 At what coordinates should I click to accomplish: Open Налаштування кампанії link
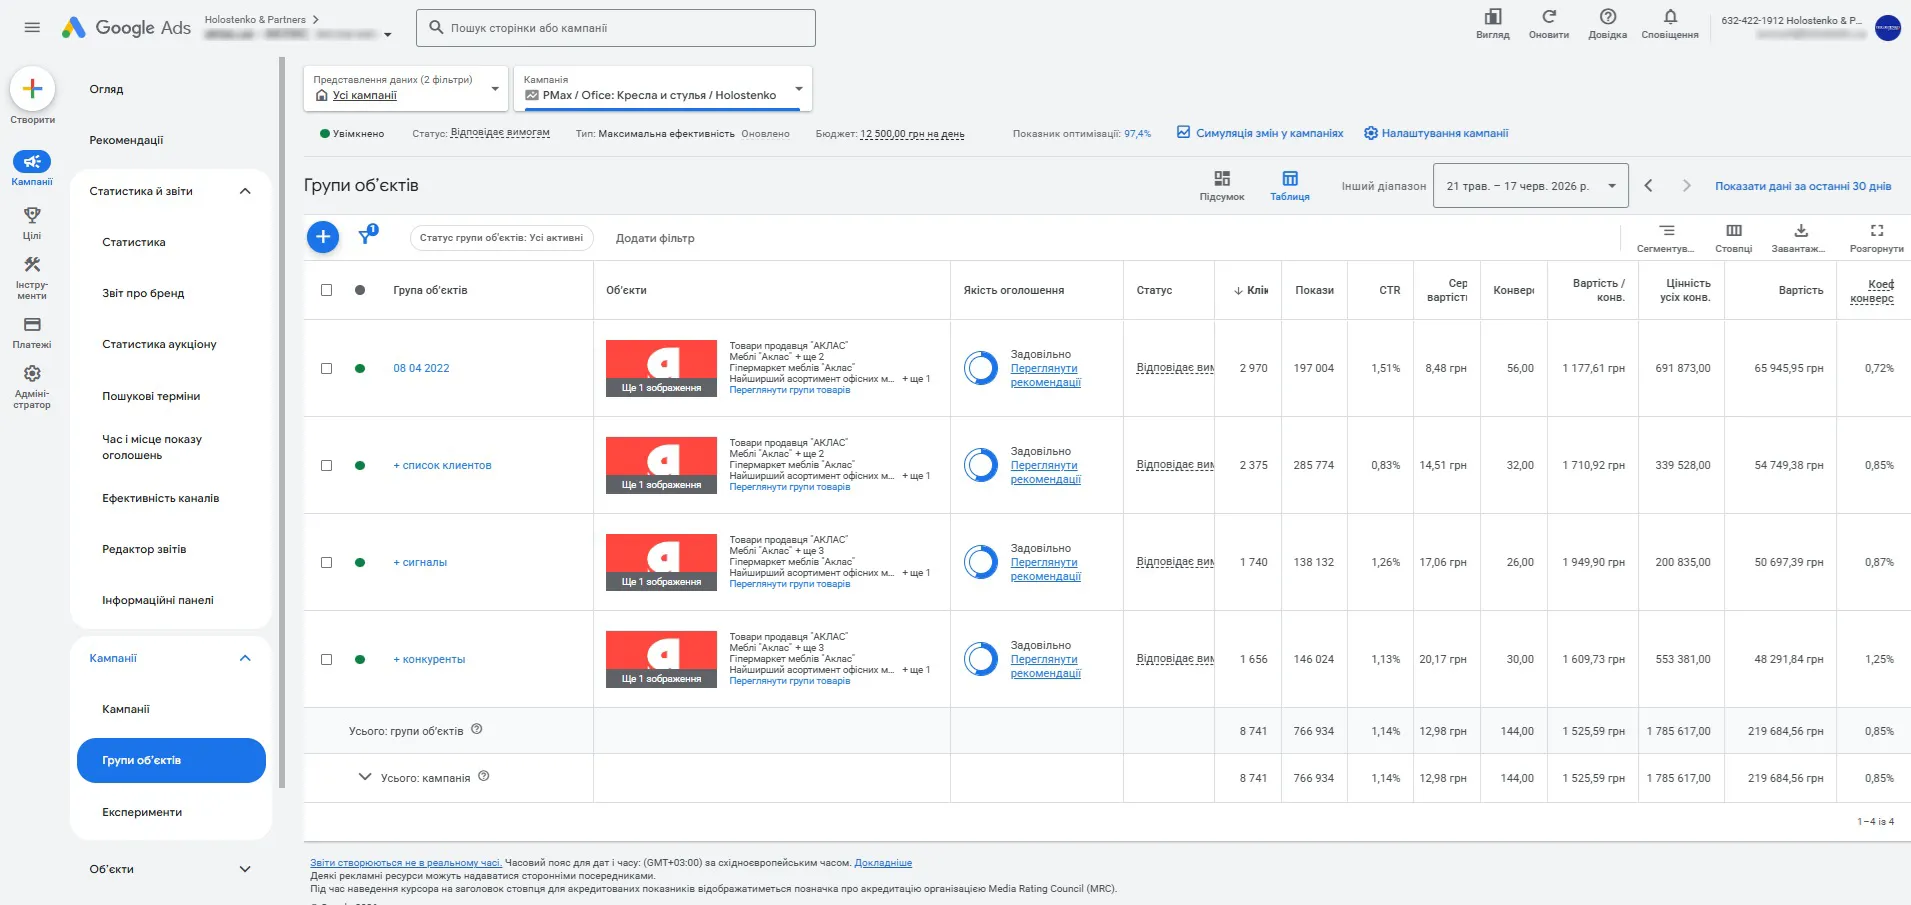tap(1436, 133)
